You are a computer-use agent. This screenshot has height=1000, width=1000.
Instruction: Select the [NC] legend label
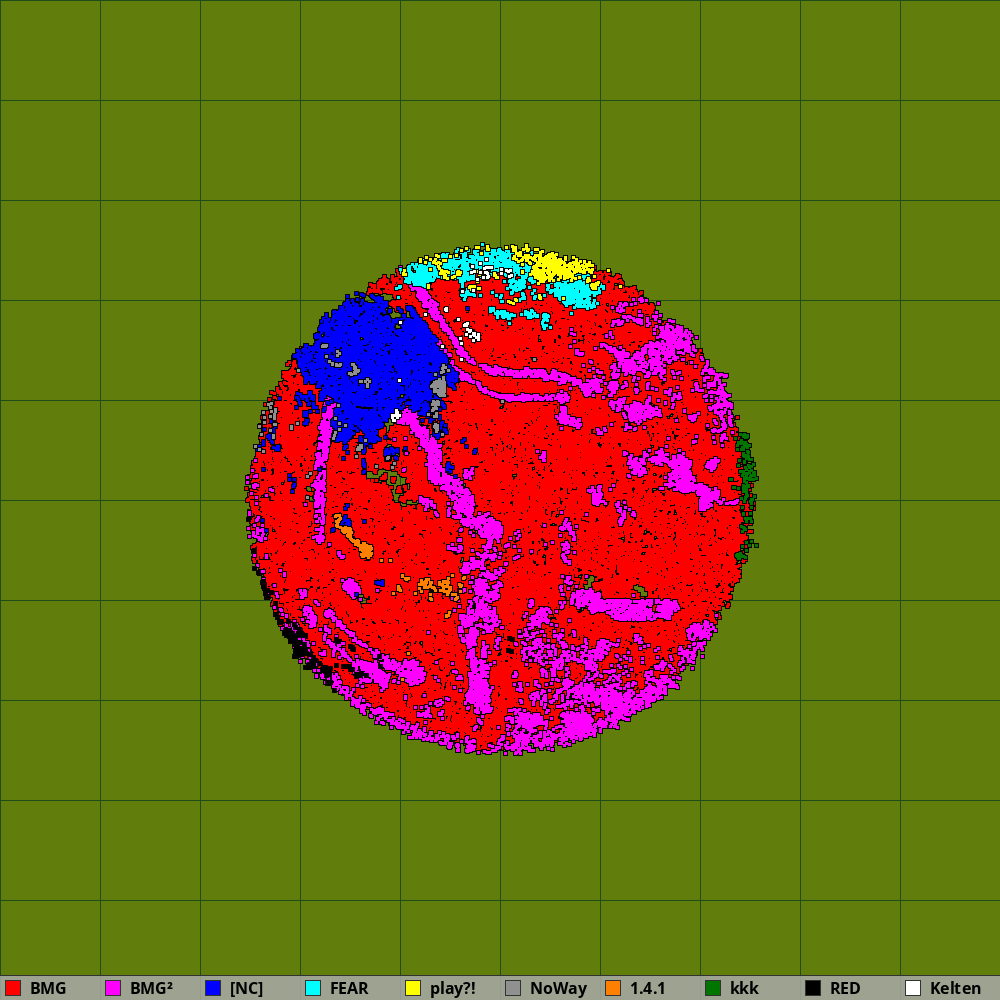247,988
